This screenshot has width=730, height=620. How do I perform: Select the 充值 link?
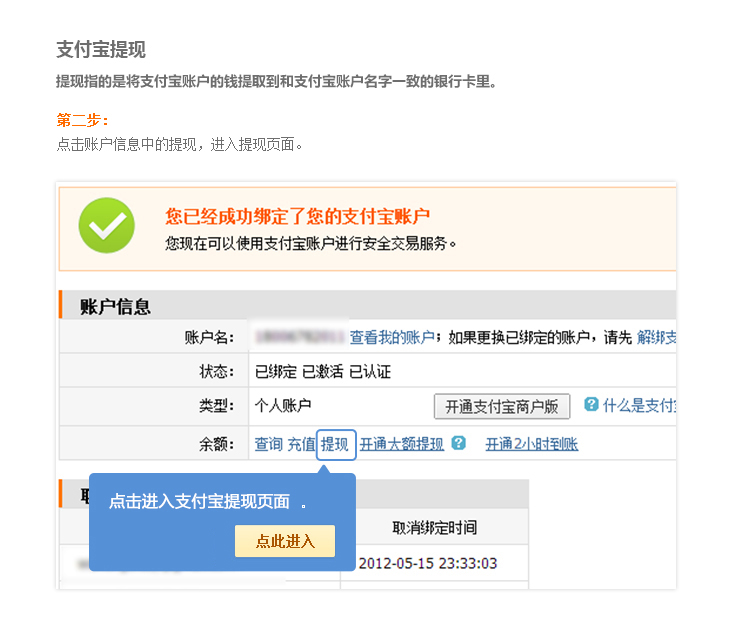302,444
